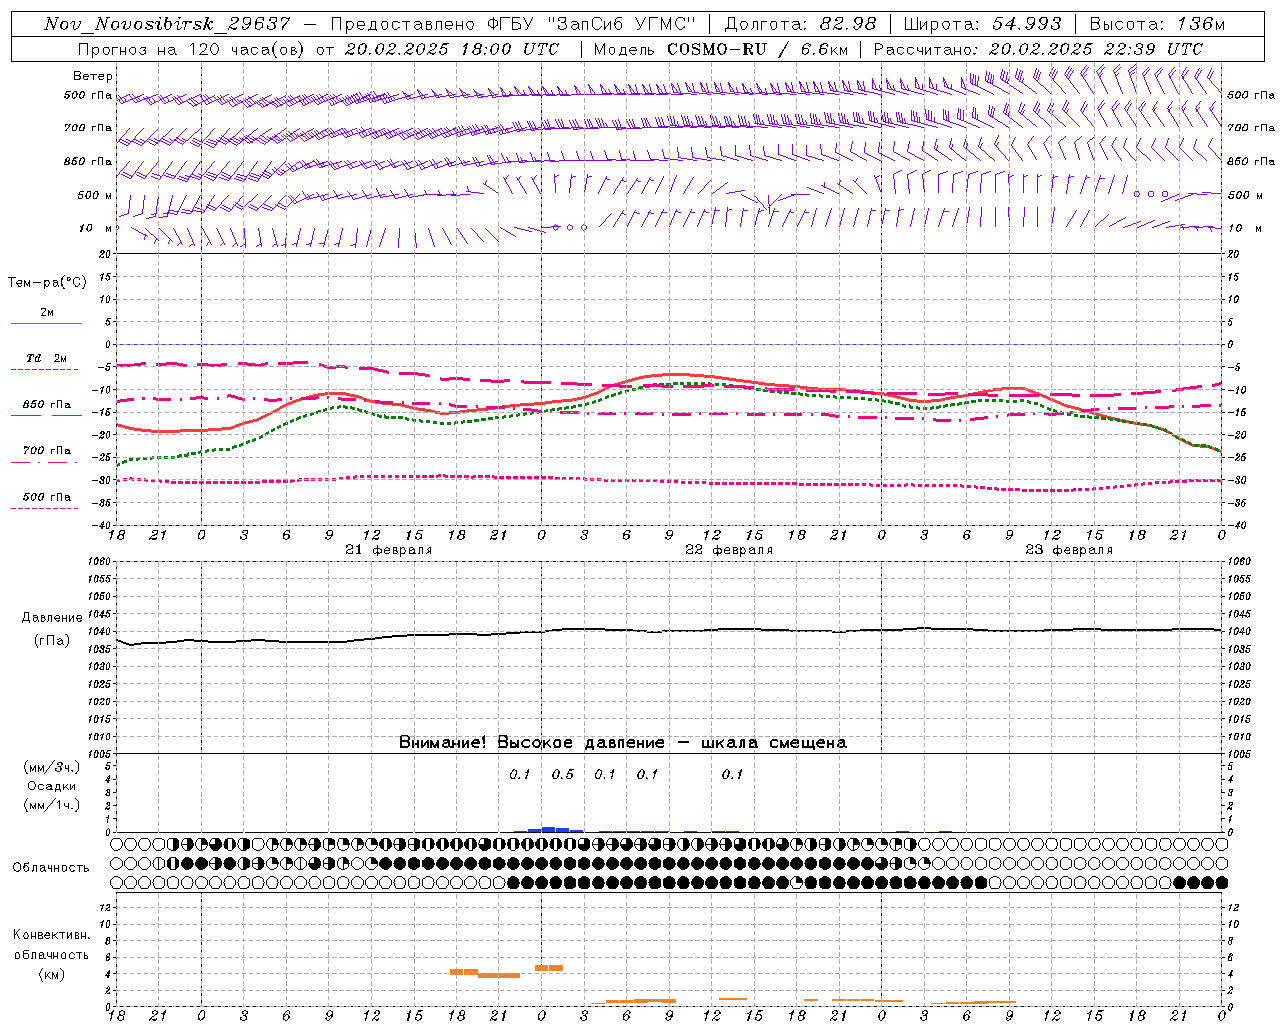Screen dimensions: 1280x1024
Task: Select the 700 гПа temperature legend entry
Action: 47,451
